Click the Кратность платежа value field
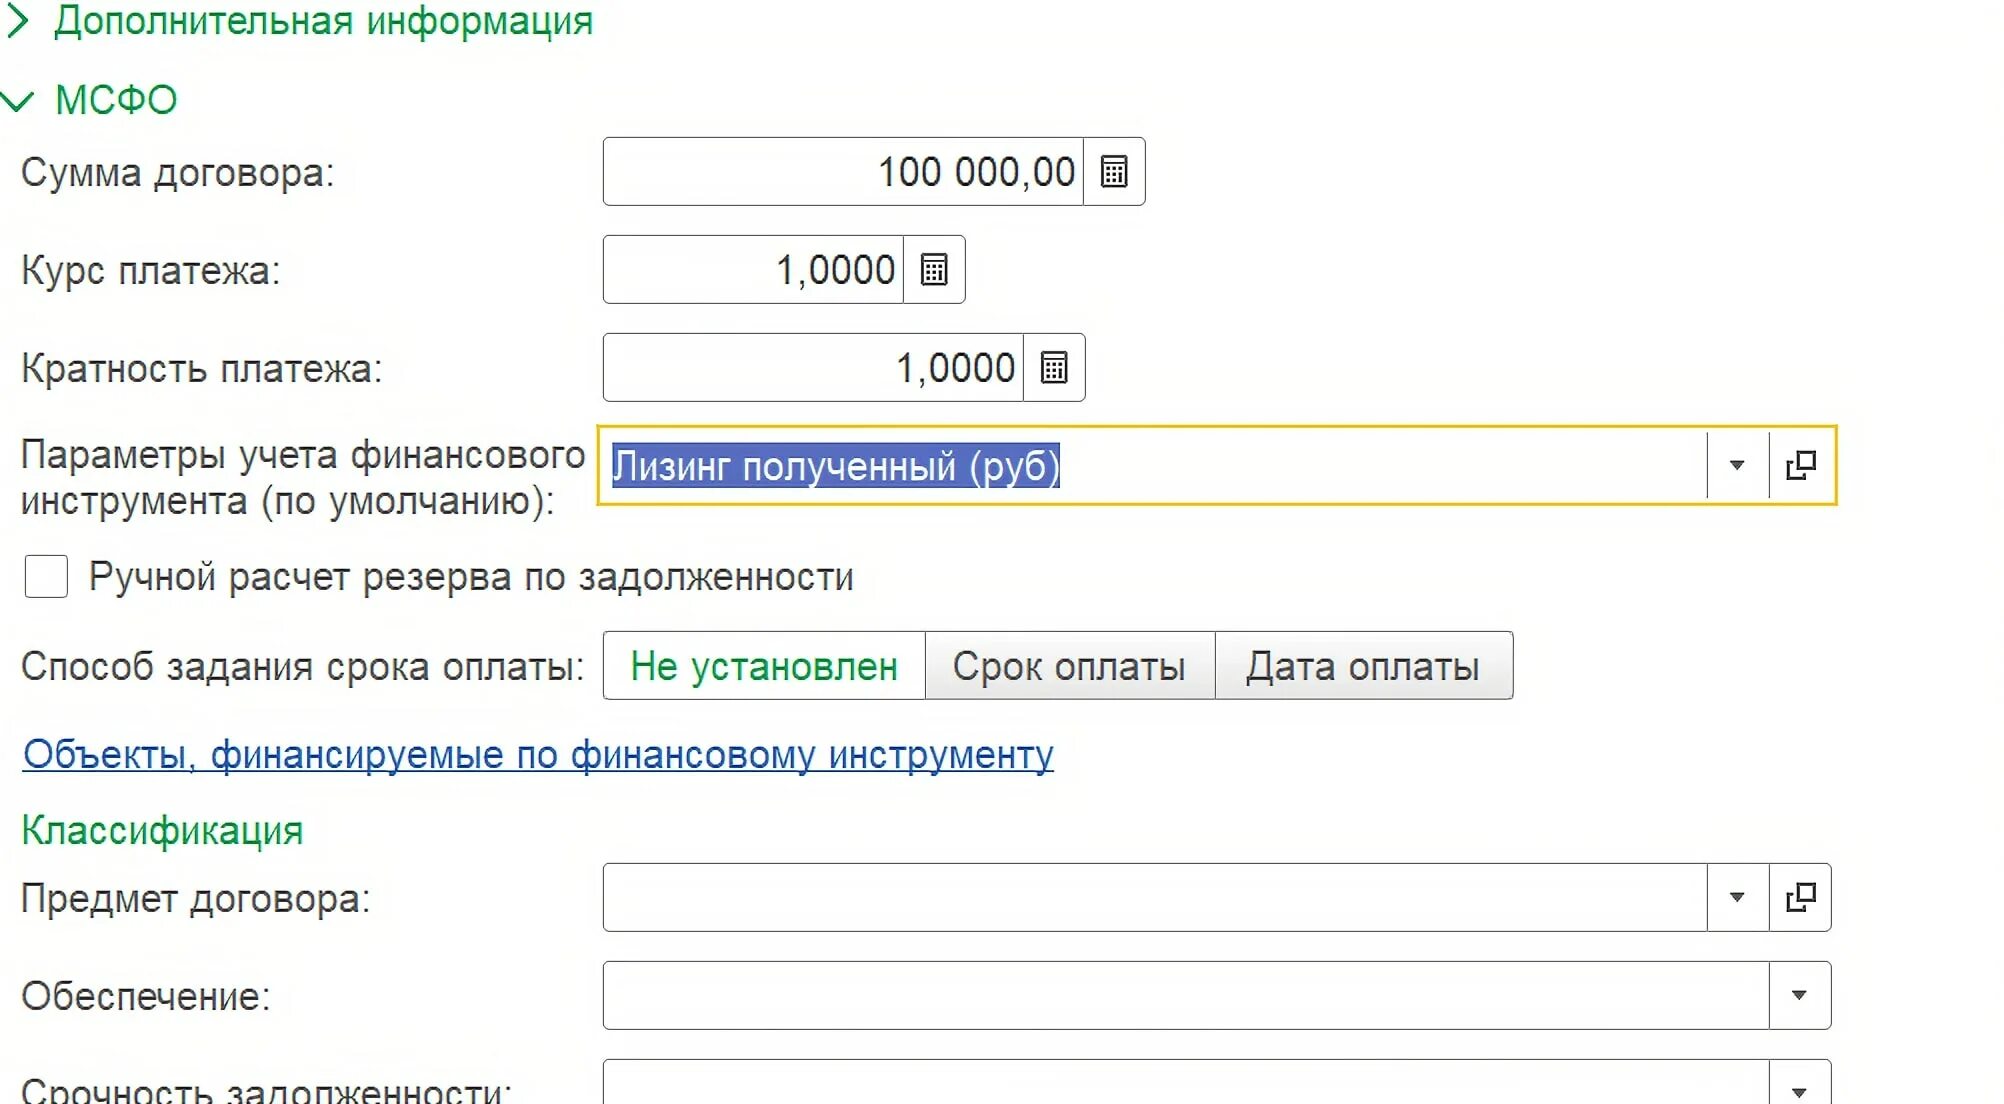This screenshot has height=1104, width=2004. 814,368
